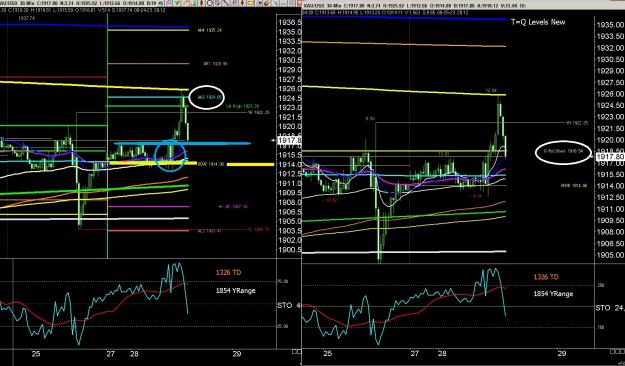The width and height of the screenshot is (625, 366).
Task: Click the '1326 TD' label in right stochastic panel
Action: point(546,277)
